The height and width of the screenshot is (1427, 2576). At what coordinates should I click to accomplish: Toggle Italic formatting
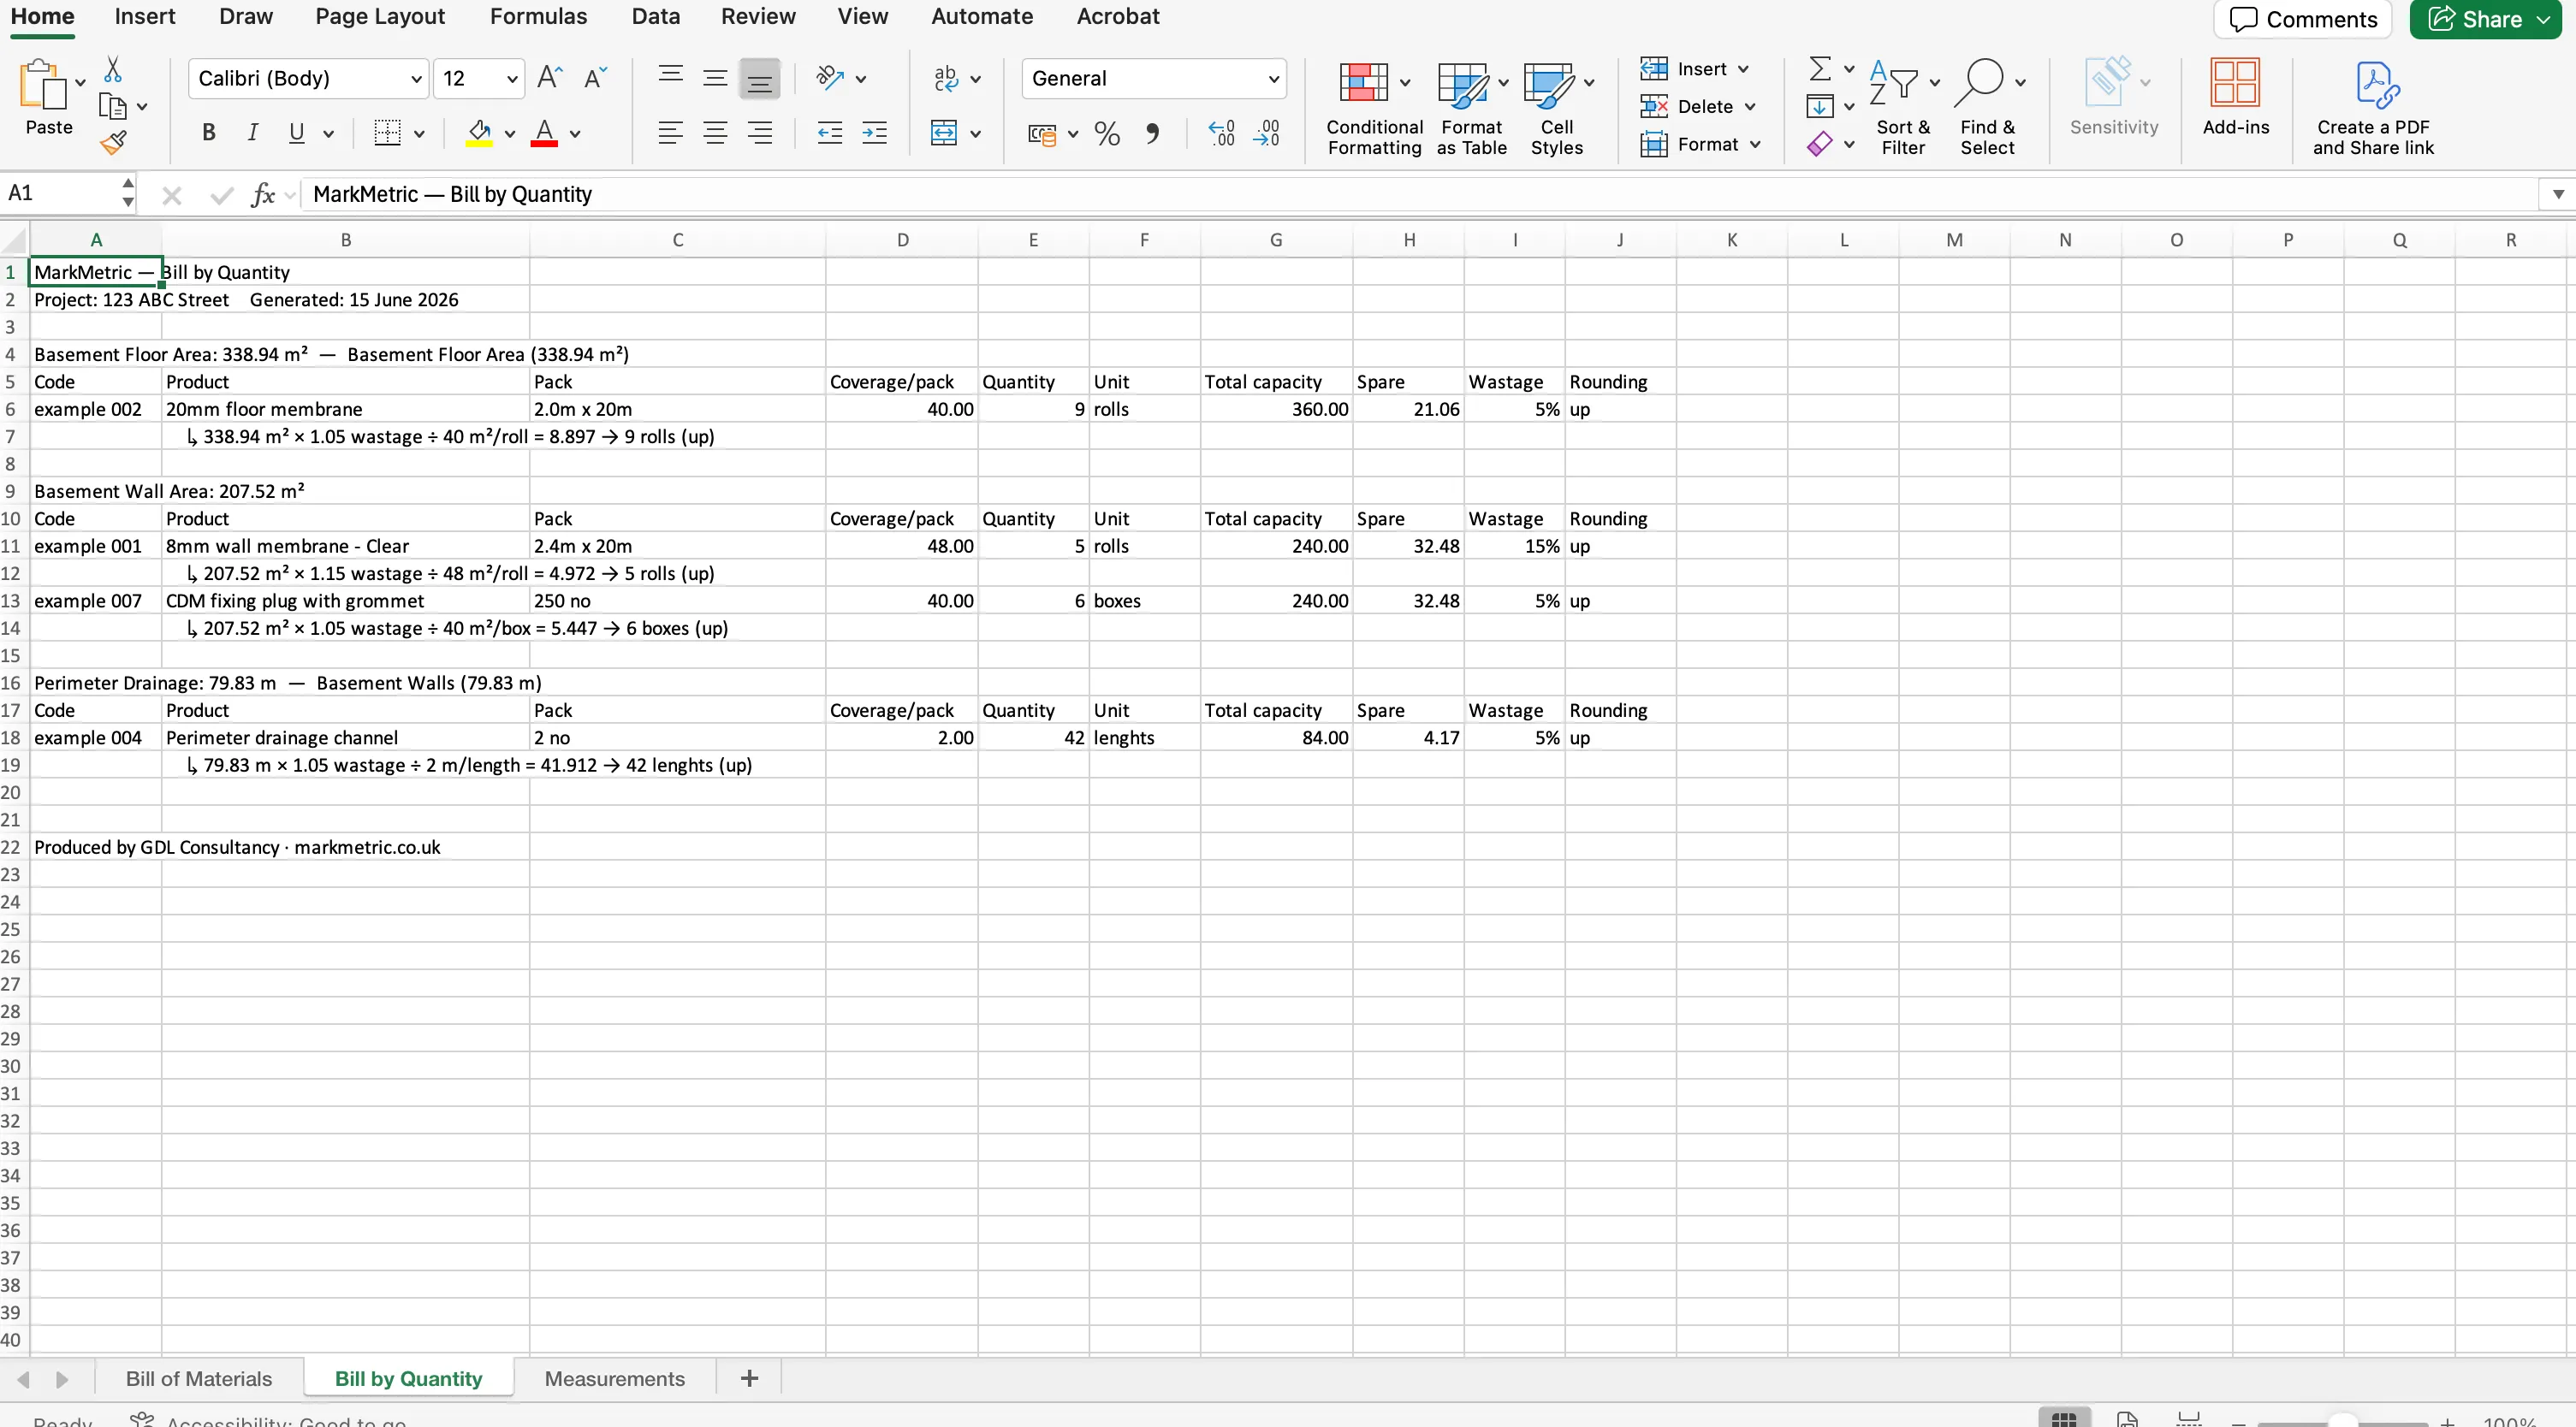(x=253, y=132)
